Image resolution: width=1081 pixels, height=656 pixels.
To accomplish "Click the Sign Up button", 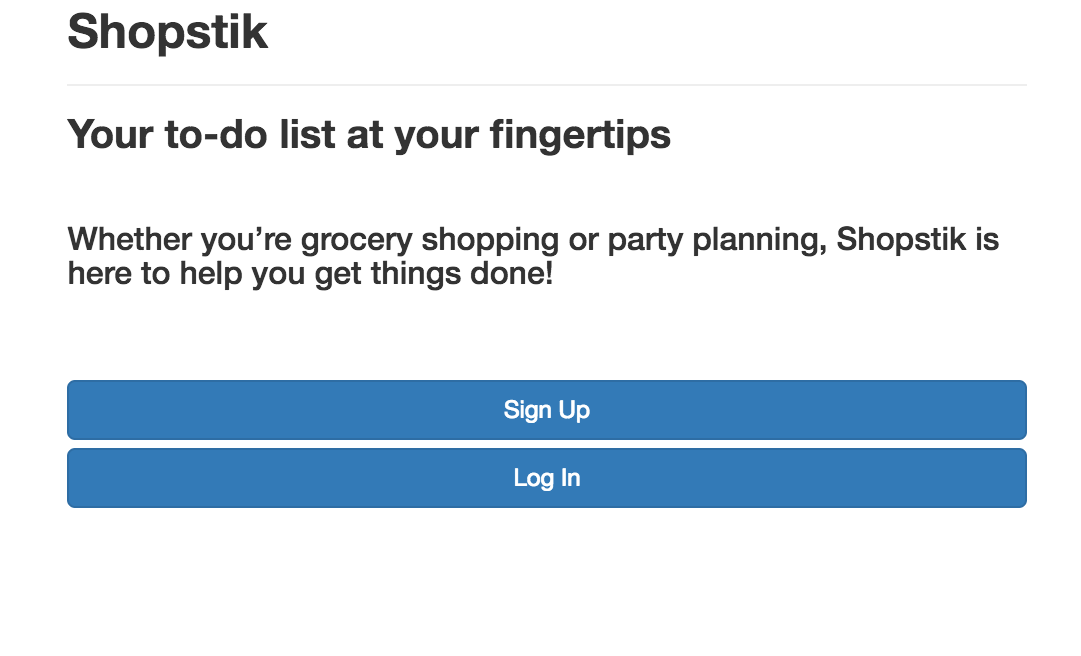I will [546, 410].
